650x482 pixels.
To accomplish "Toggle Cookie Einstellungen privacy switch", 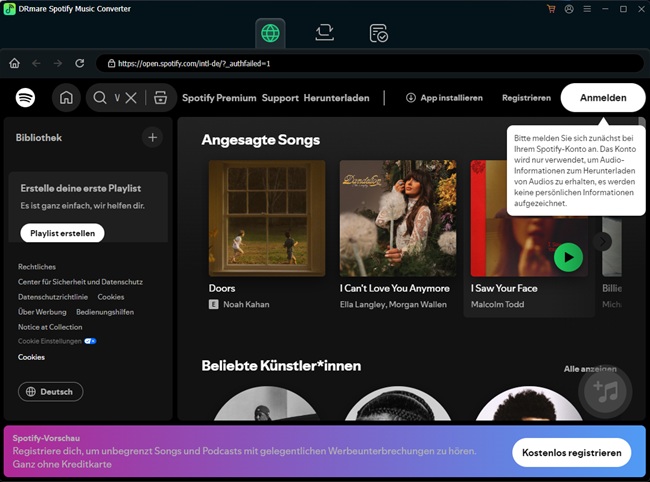I will [90, 341].
